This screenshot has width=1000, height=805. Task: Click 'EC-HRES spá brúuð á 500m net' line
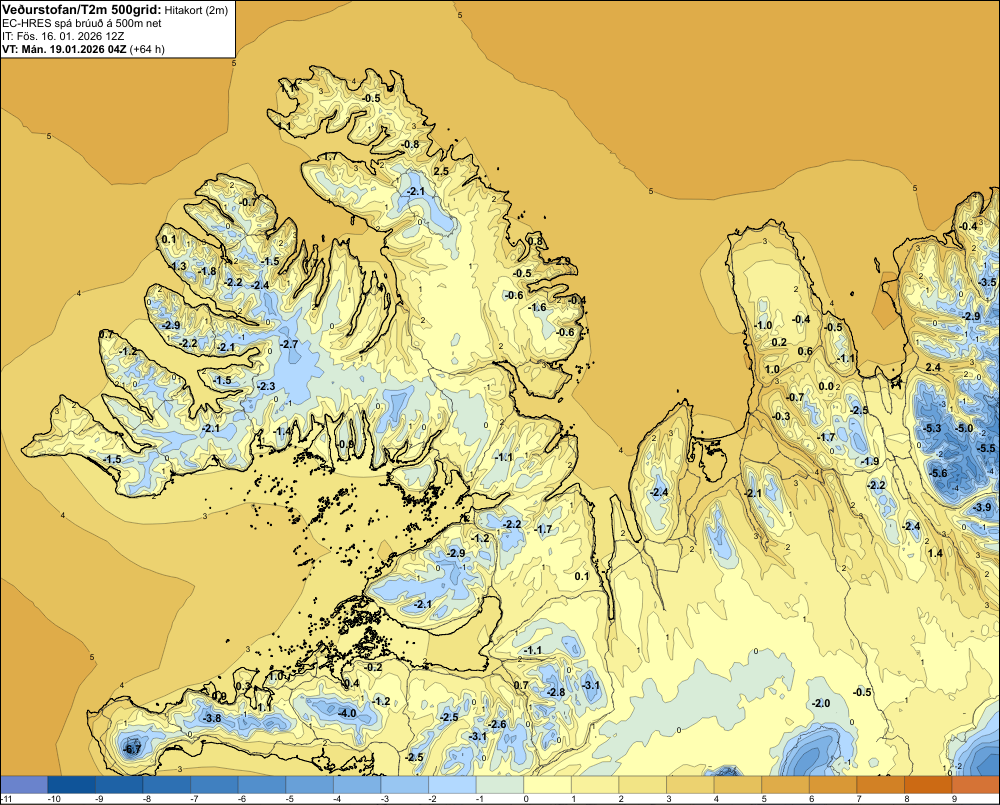tap(82, 23)
